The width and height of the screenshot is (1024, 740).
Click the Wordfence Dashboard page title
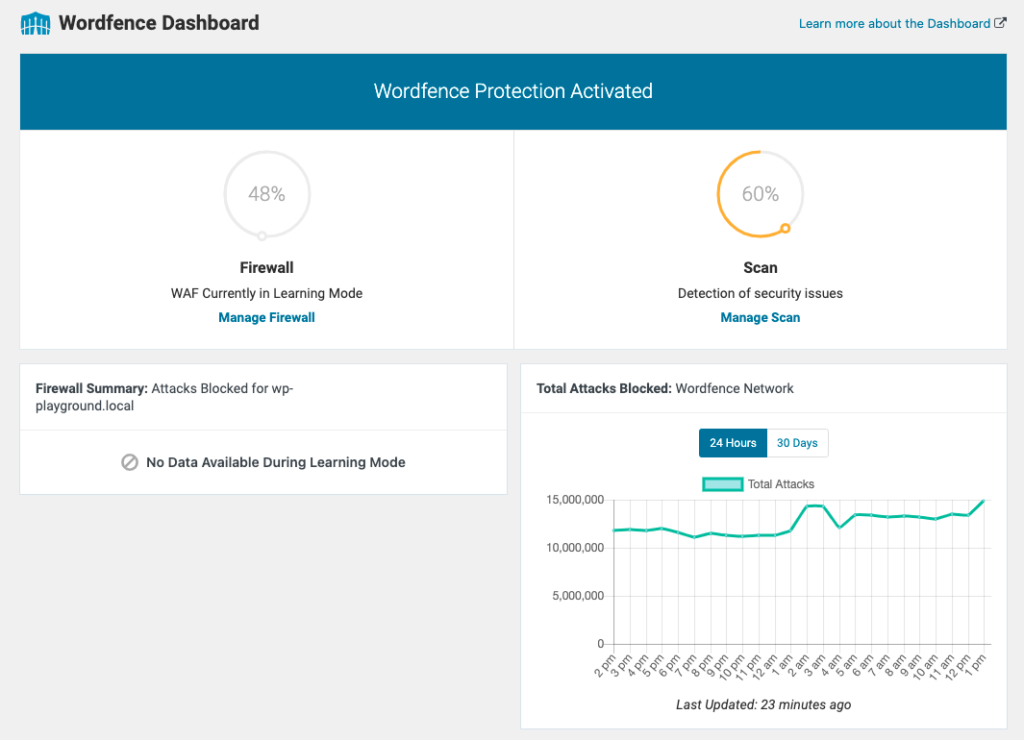[159, 23]
